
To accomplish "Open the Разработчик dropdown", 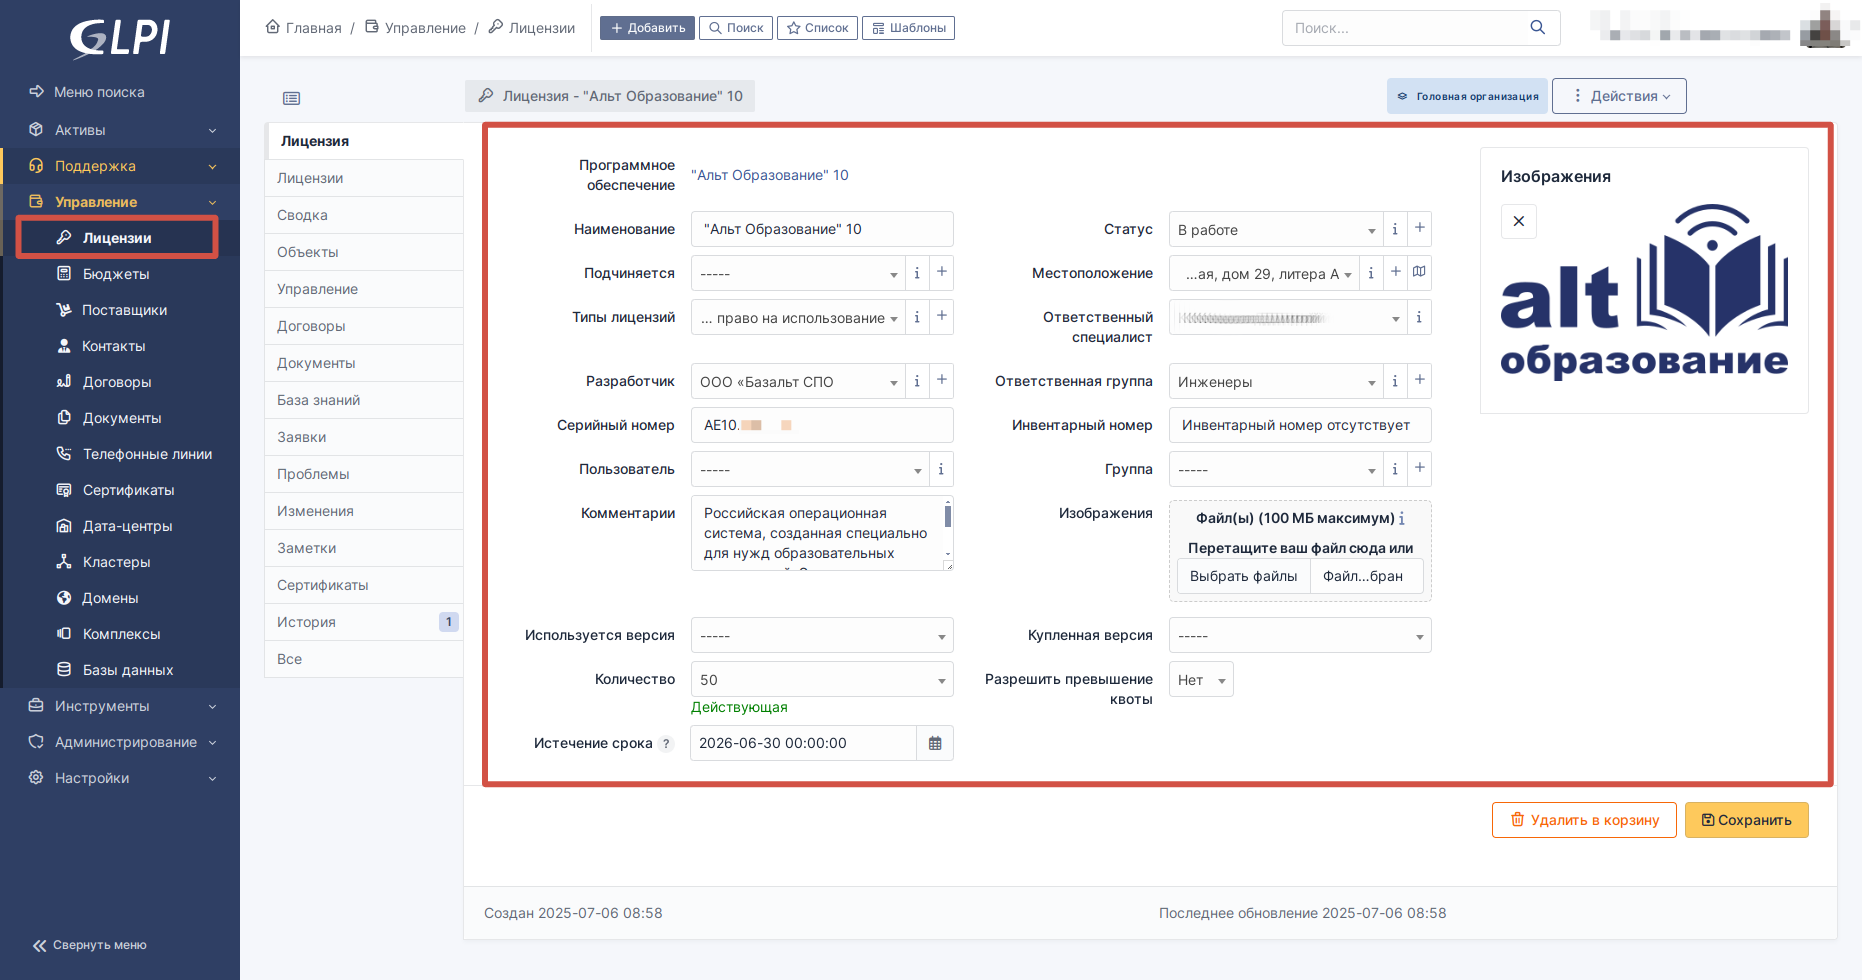I will click(798, 381).
